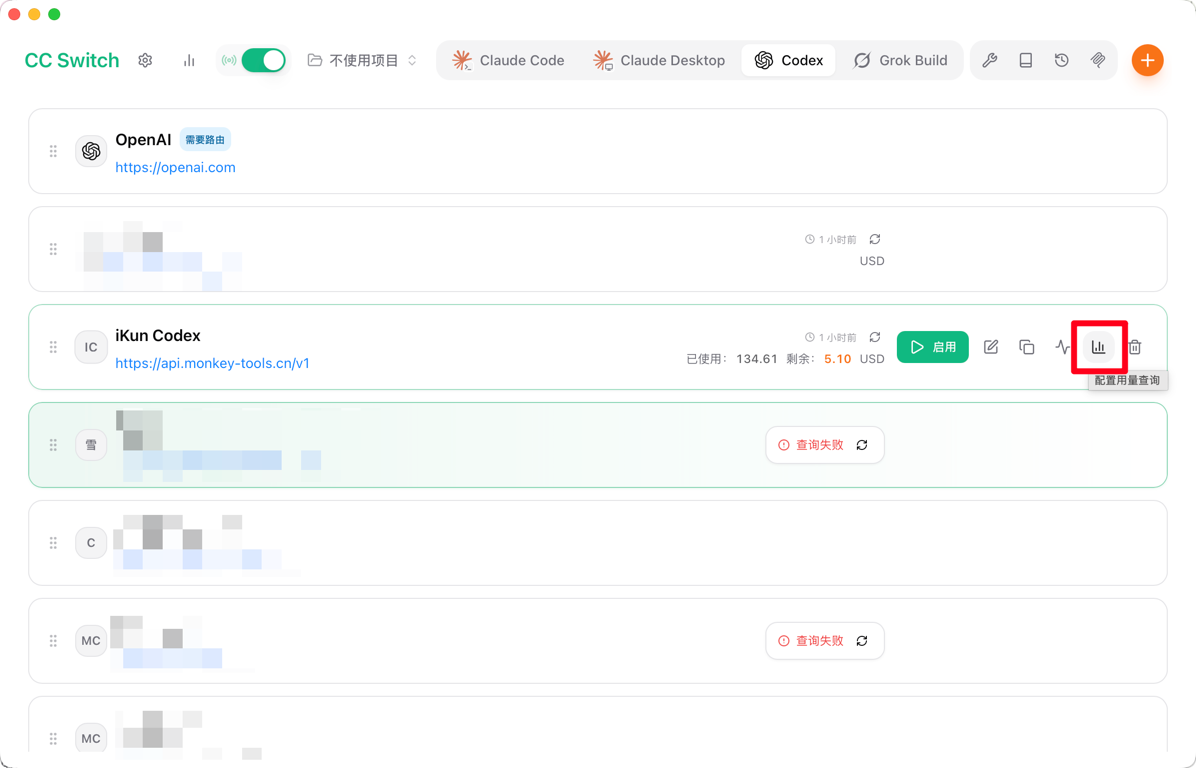Delete the iKun Codex provider
Viewport: 1196px width, 768px height.
[x=1135, y=347]
